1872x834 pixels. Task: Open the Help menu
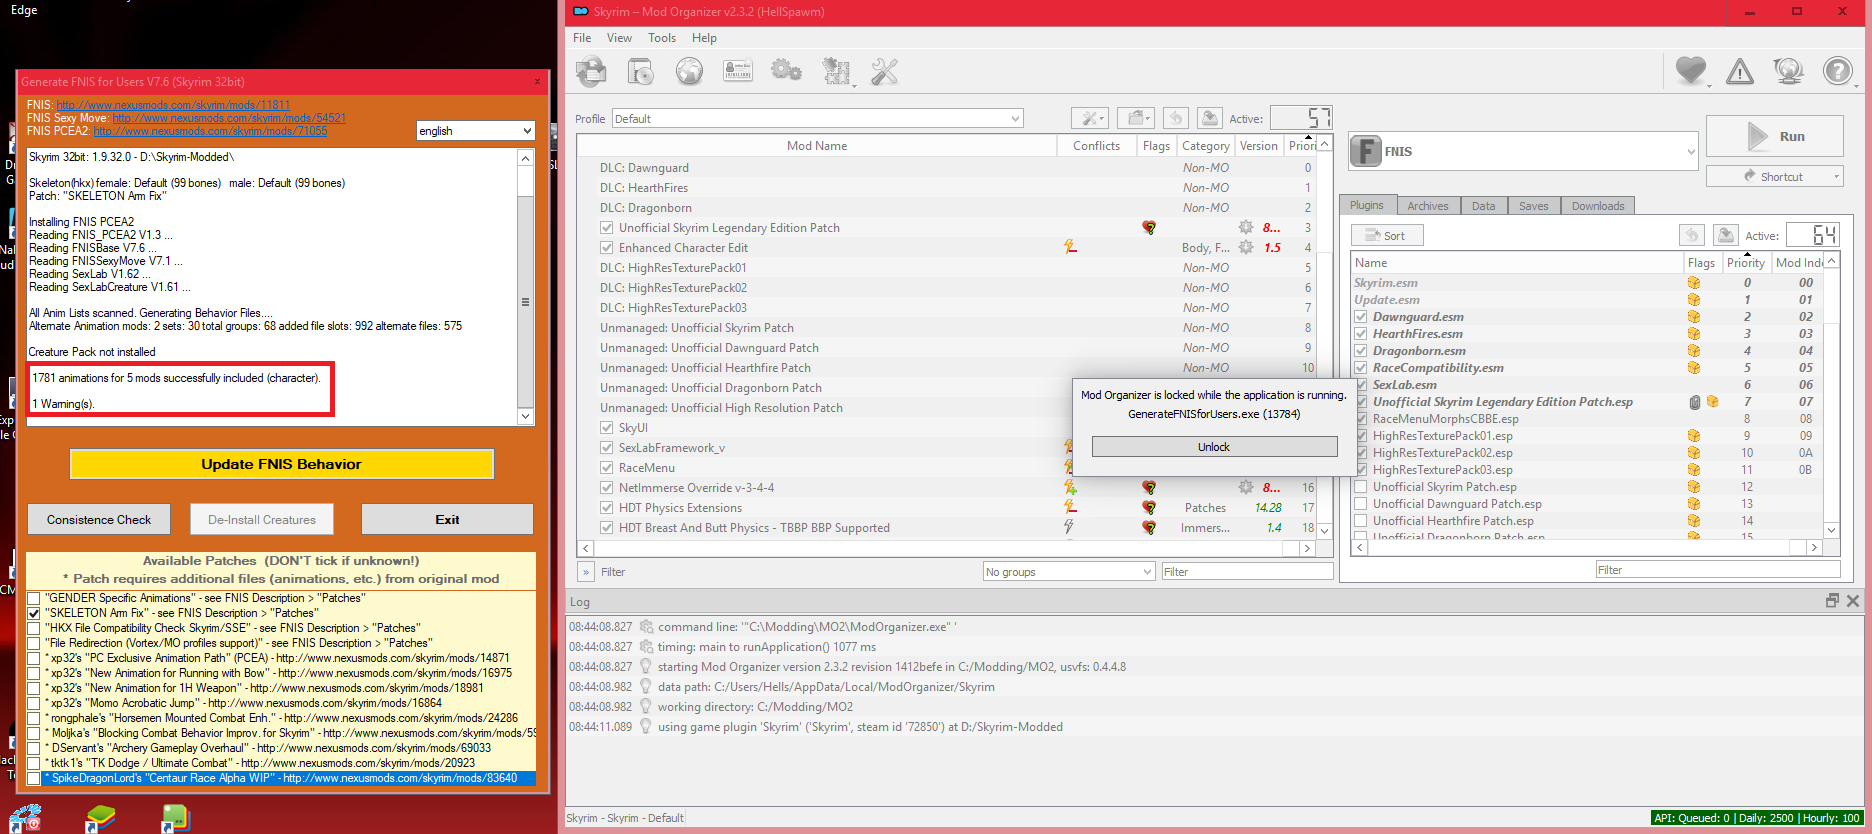(x=704, y=38)
